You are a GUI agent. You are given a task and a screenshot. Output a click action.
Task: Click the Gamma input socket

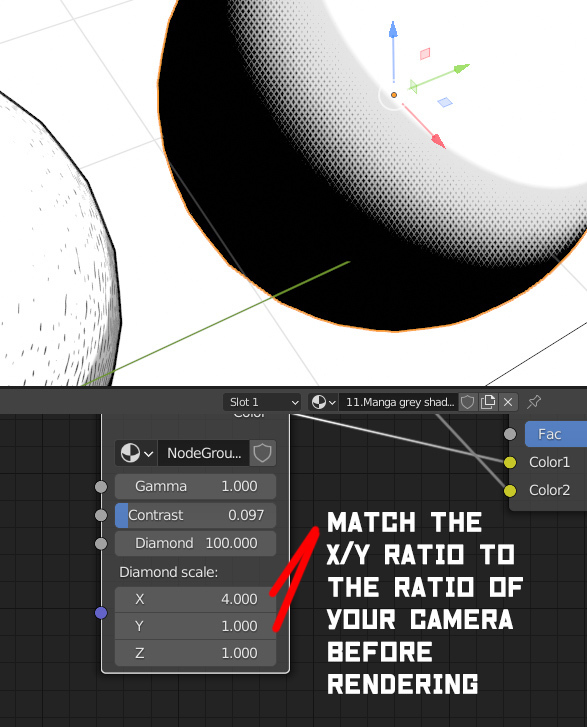(101, 487)
